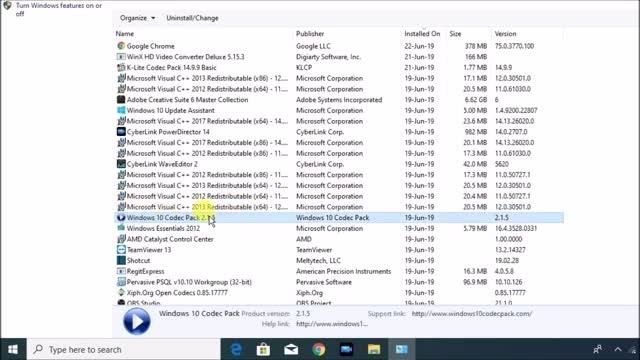Click American Precision Instruments publisher cell
Viewport: 640px width, 360px height.
343,271
